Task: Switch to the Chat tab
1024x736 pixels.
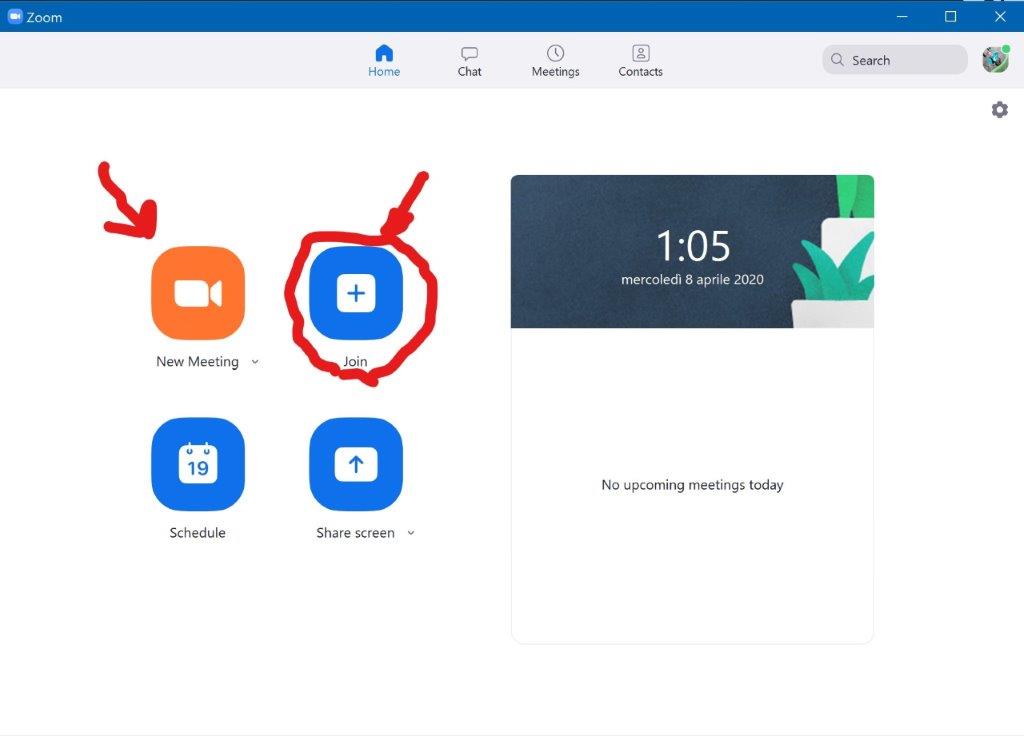Action: pyautogui.click(x=469, y=61)
